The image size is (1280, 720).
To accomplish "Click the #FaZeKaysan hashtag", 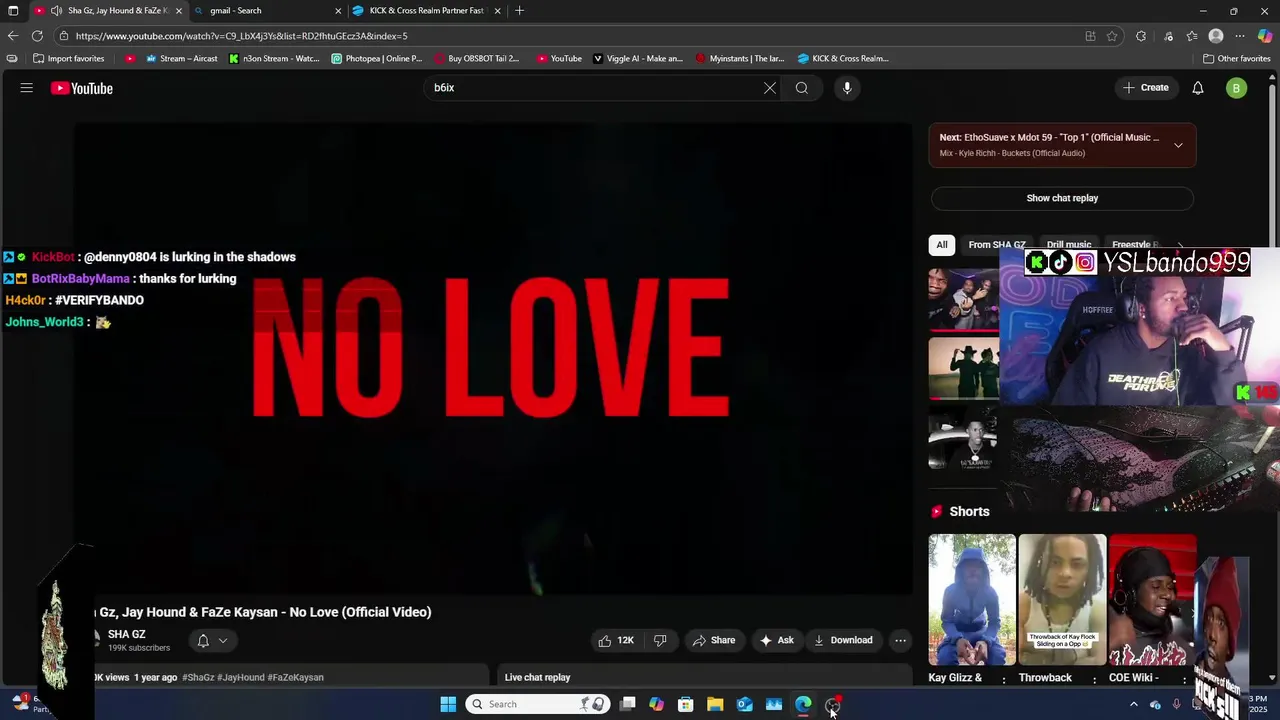I will (x=295, y=677).
